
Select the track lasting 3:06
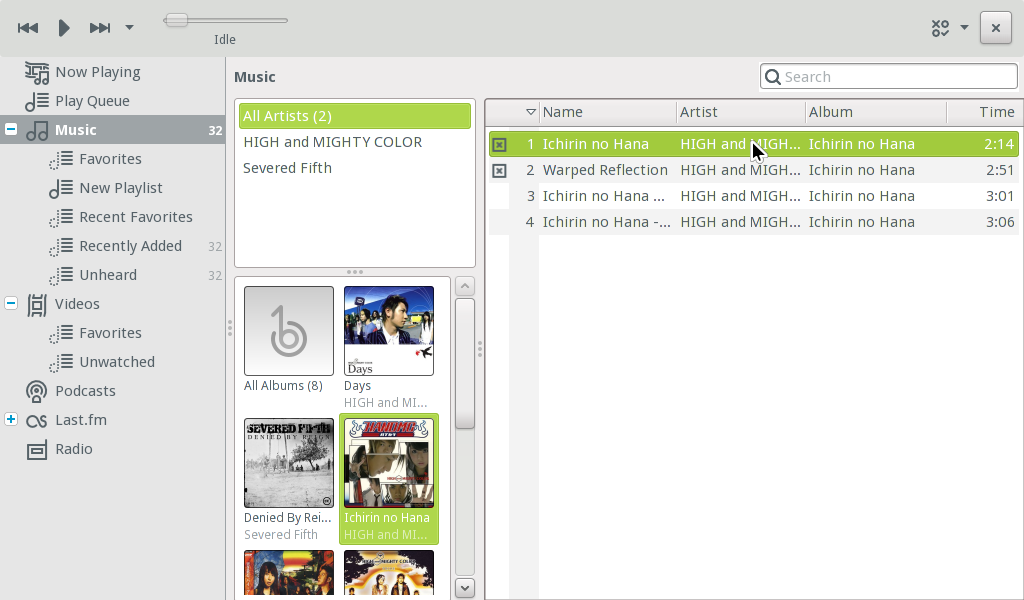754,223
